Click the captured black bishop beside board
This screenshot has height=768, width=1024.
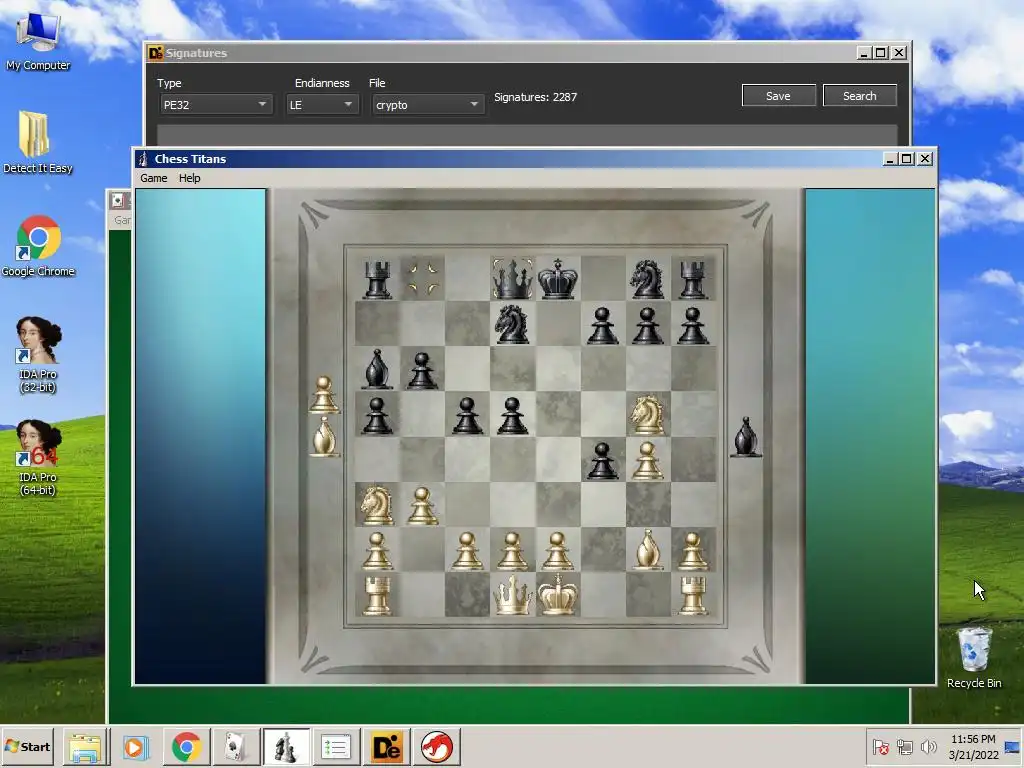(x=745, y=436)
